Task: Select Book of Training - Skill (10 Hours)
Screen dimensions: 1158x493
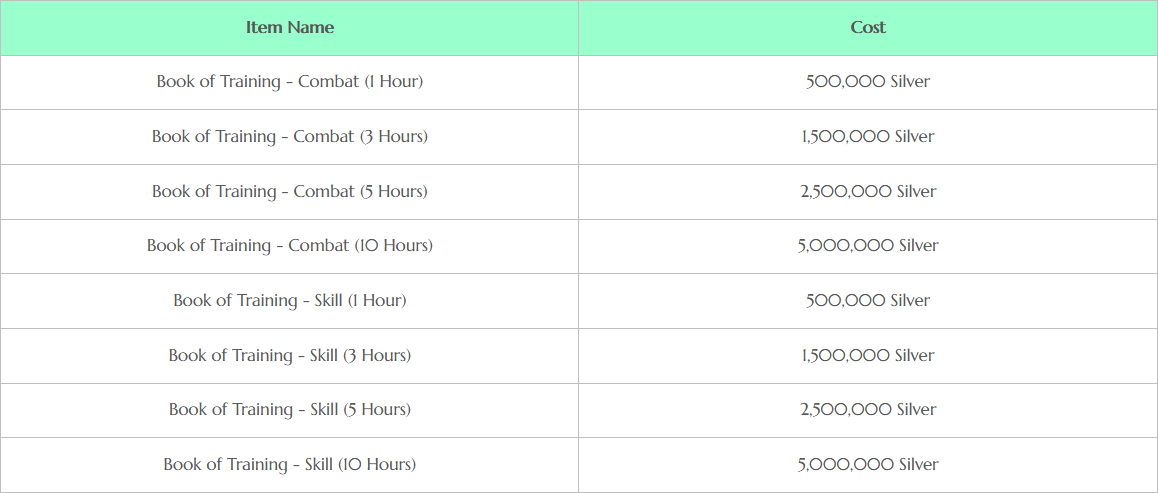Action: pos(290,464)
